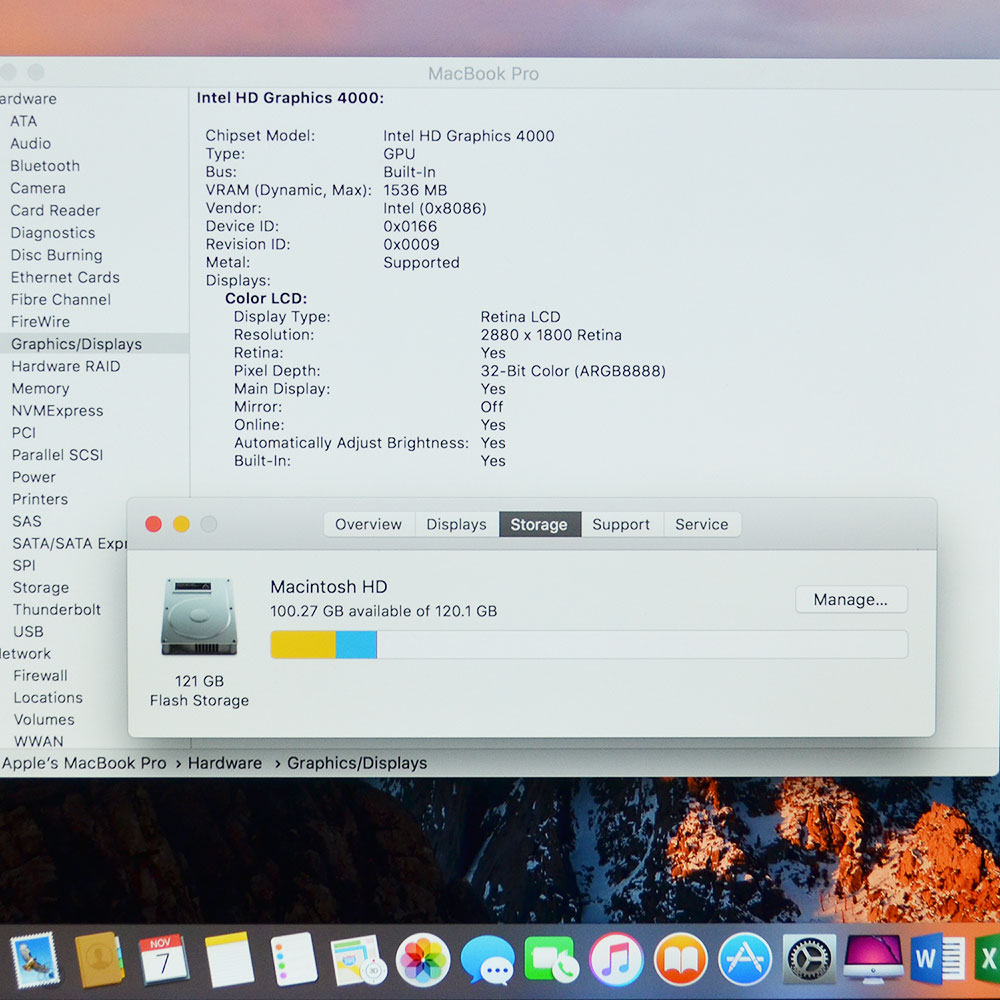The height and width of the screenshot is (1000, 1000).
Task: Open System Preferences gear icon
Action: (809, 959)
